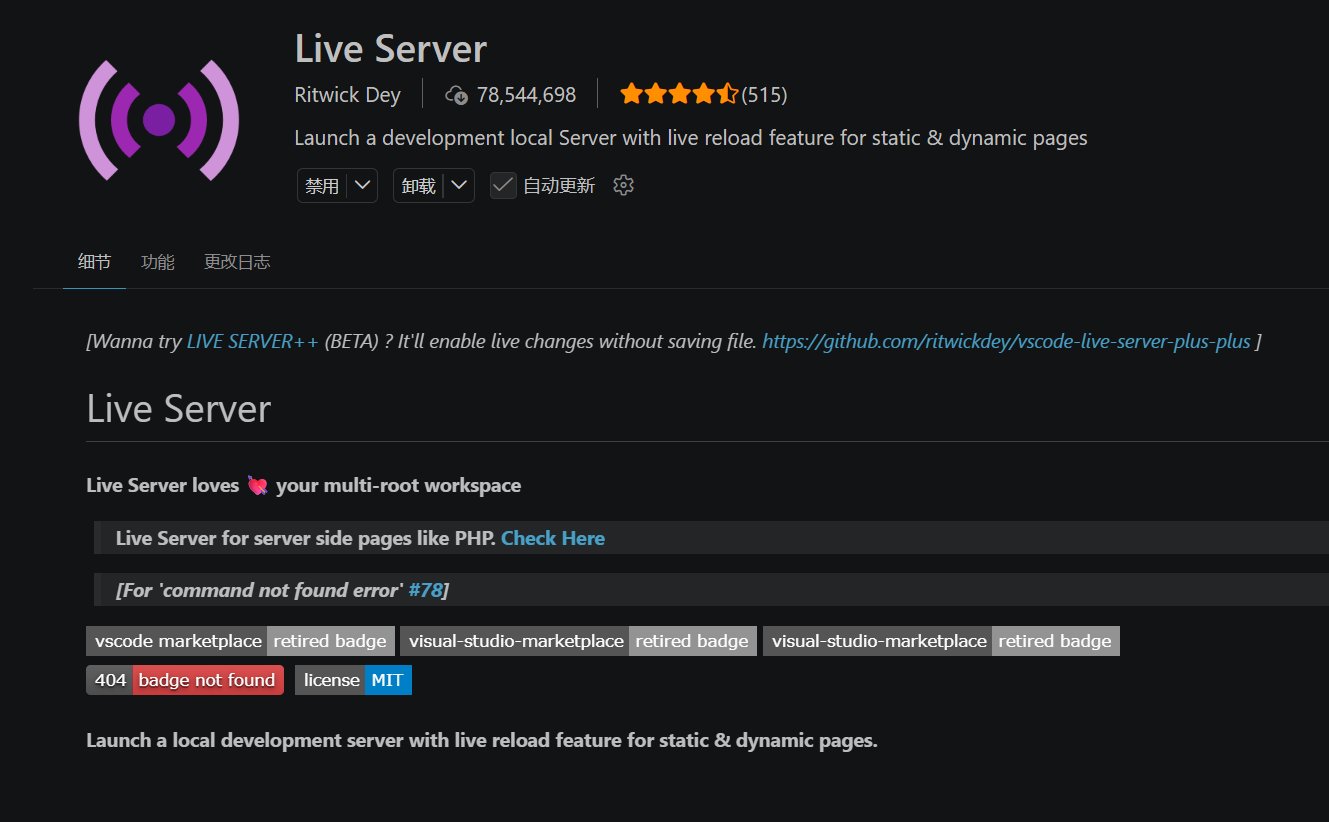Click the uninstall (卸载) button
This screenshot has height=822, width=1329.
(419, 186)
